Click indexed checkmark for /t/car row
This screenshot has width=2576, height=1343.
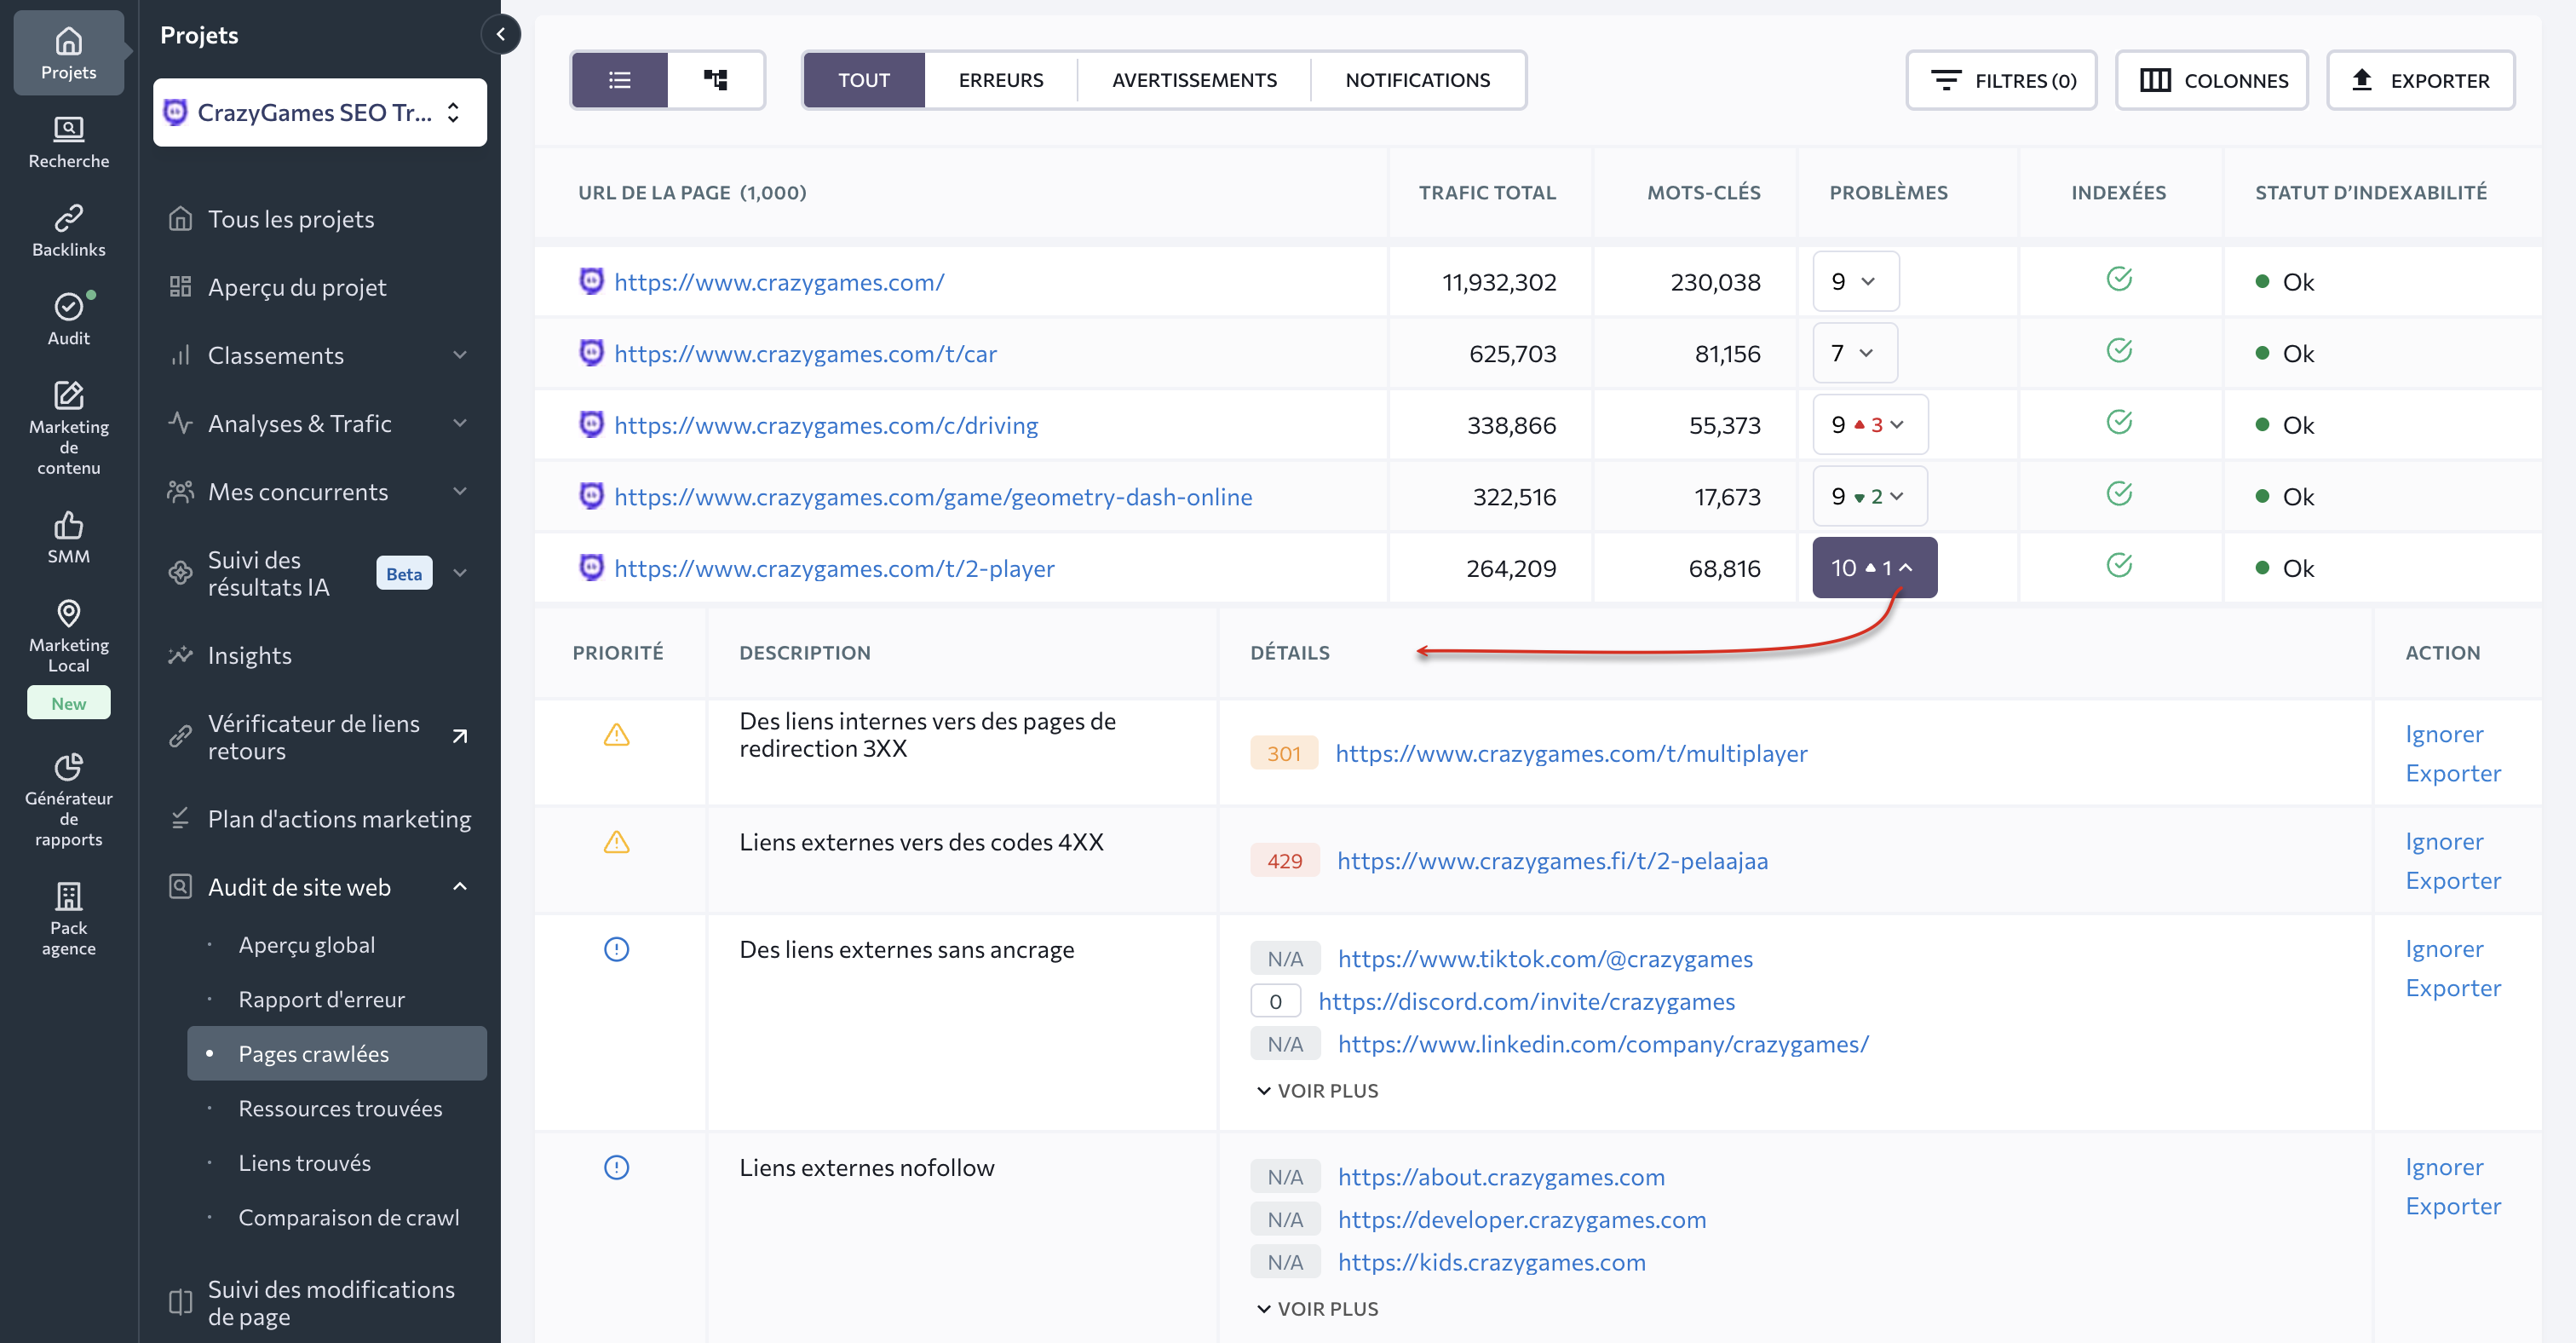(2119, 351)
